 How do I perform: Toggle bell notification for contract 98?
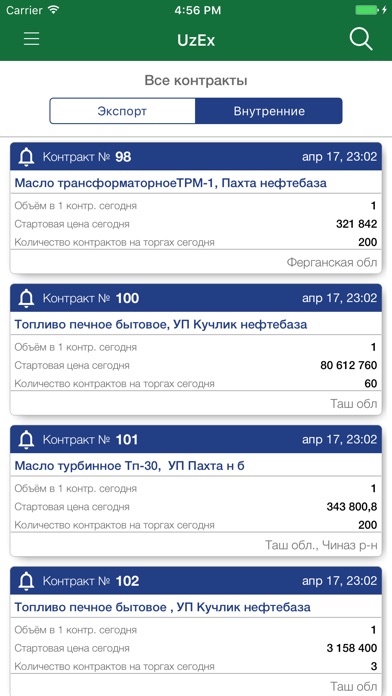coord(27,157)
